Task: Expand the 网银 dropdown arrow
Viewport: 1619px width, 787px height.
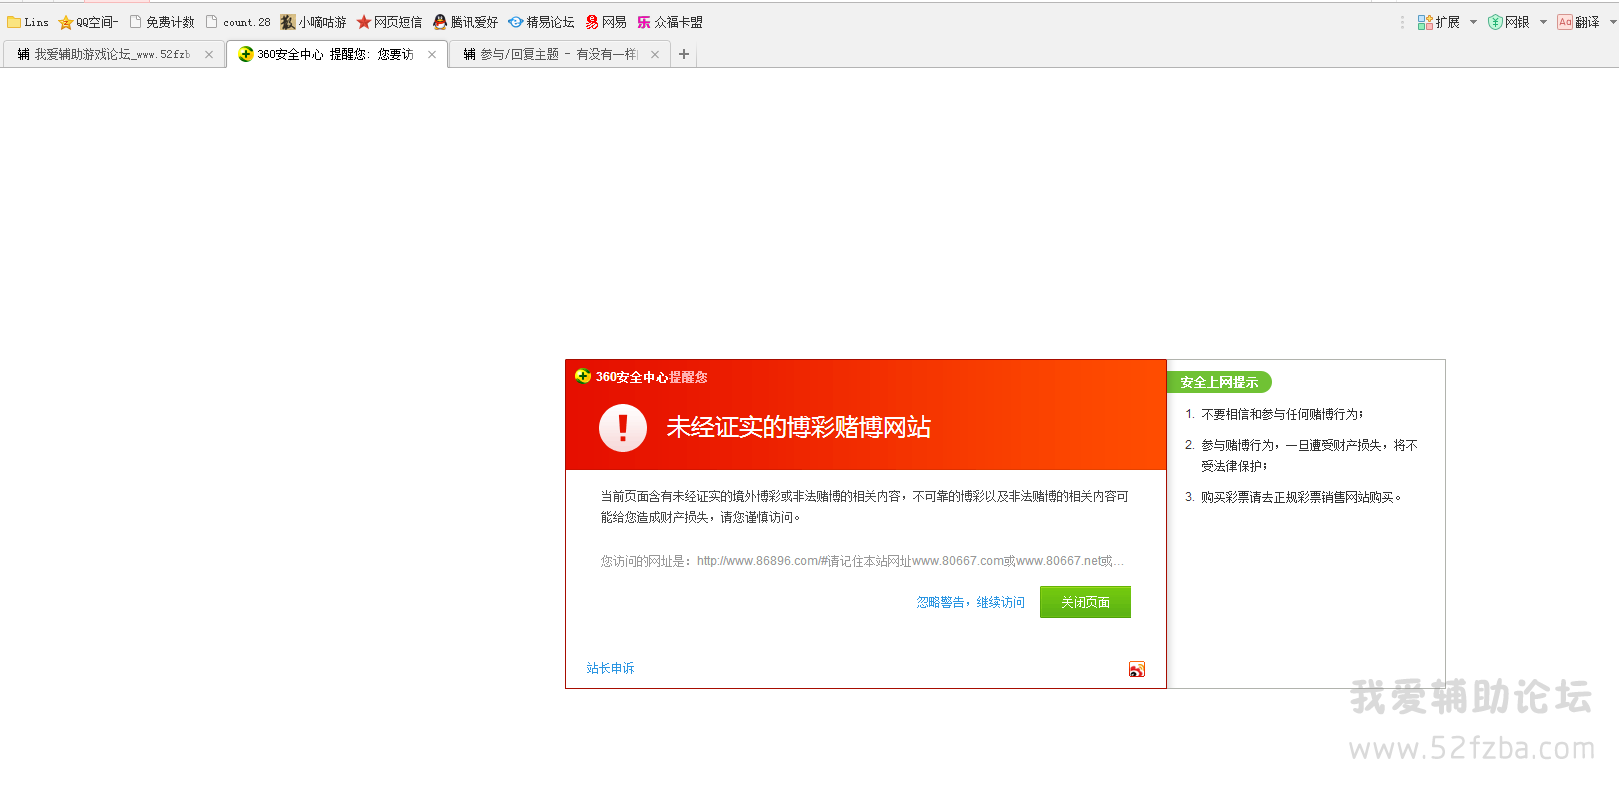Action: pos(1543,22)
